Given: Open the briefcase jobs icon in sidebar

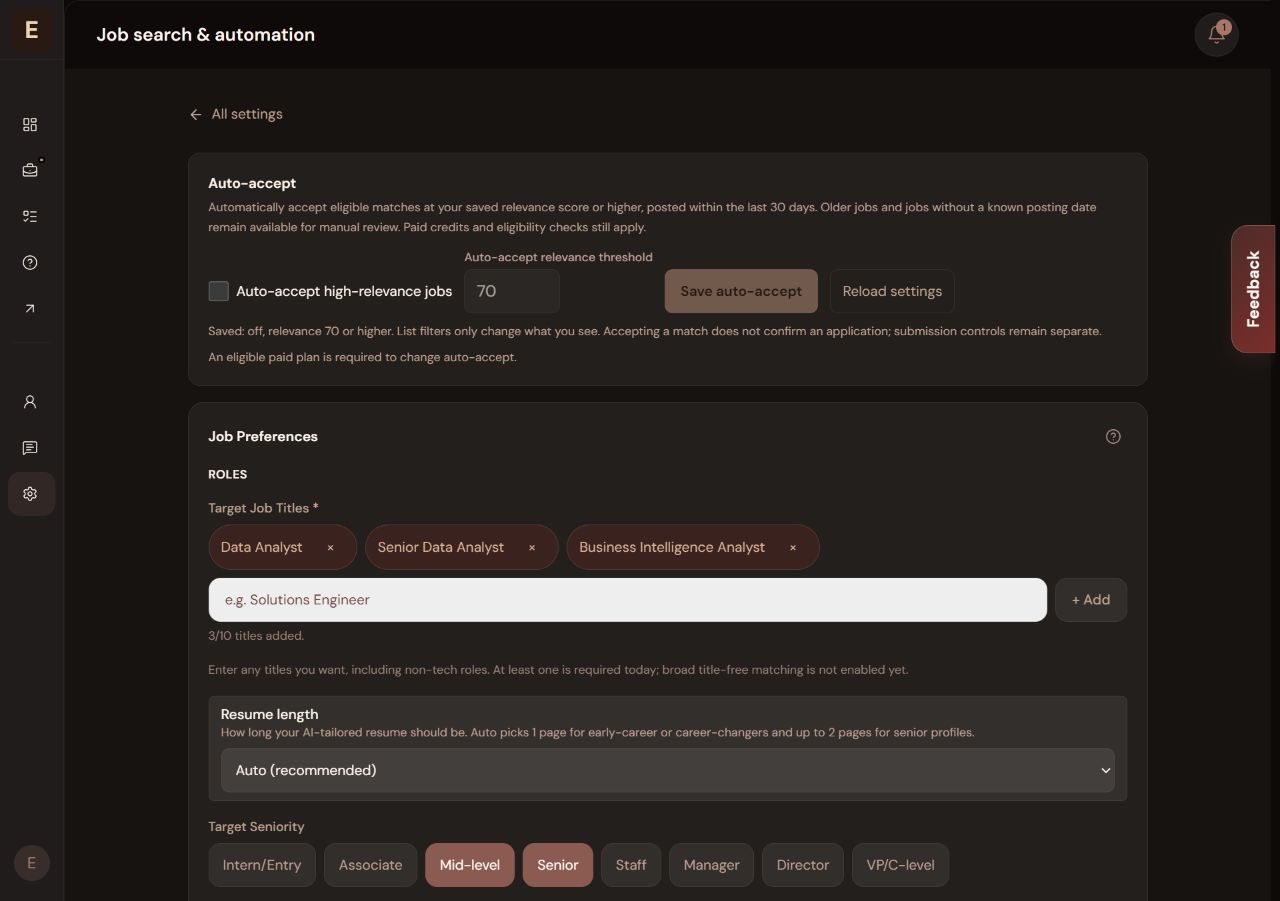Looking at the screenshot, I should pyautogui.click(x=30, y=170).
